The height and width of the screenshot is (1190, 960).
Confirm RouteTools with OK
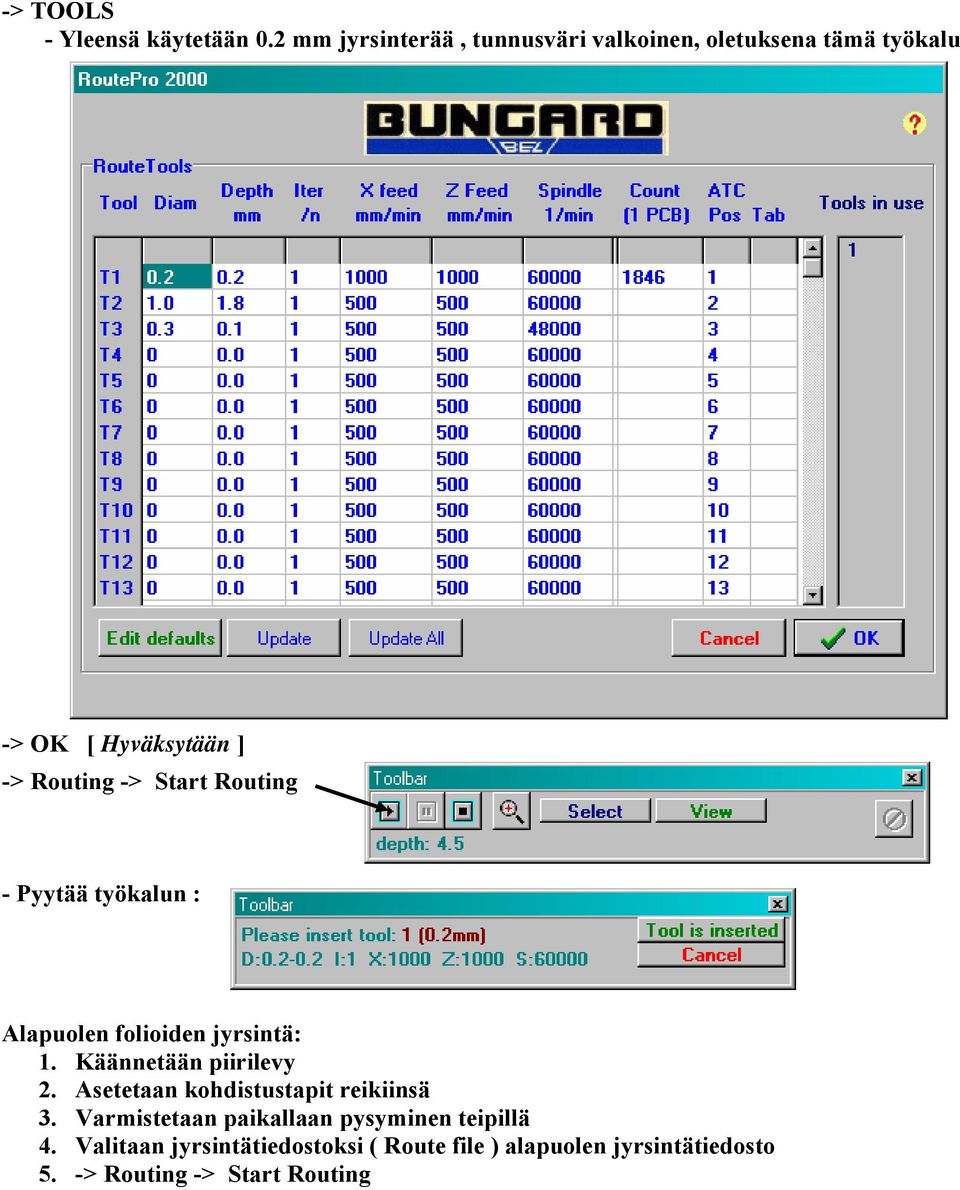(849, 638)
